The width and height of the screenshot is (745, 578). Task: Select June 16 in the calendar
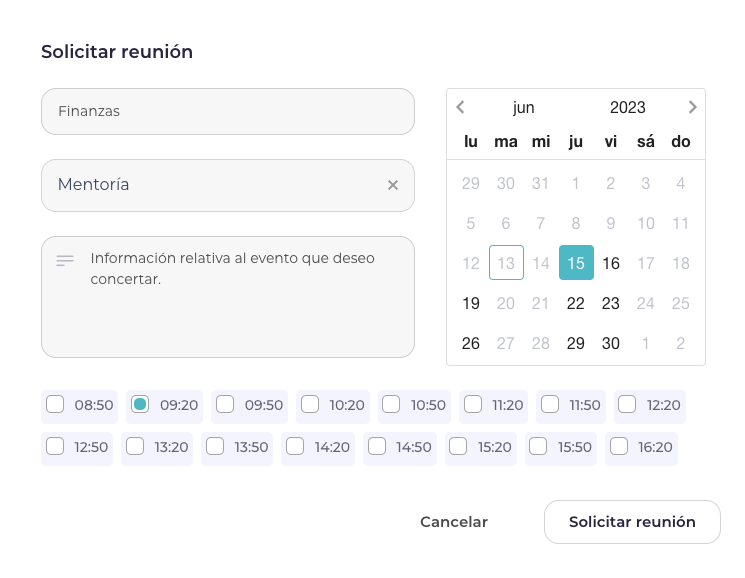pos(611,263)
